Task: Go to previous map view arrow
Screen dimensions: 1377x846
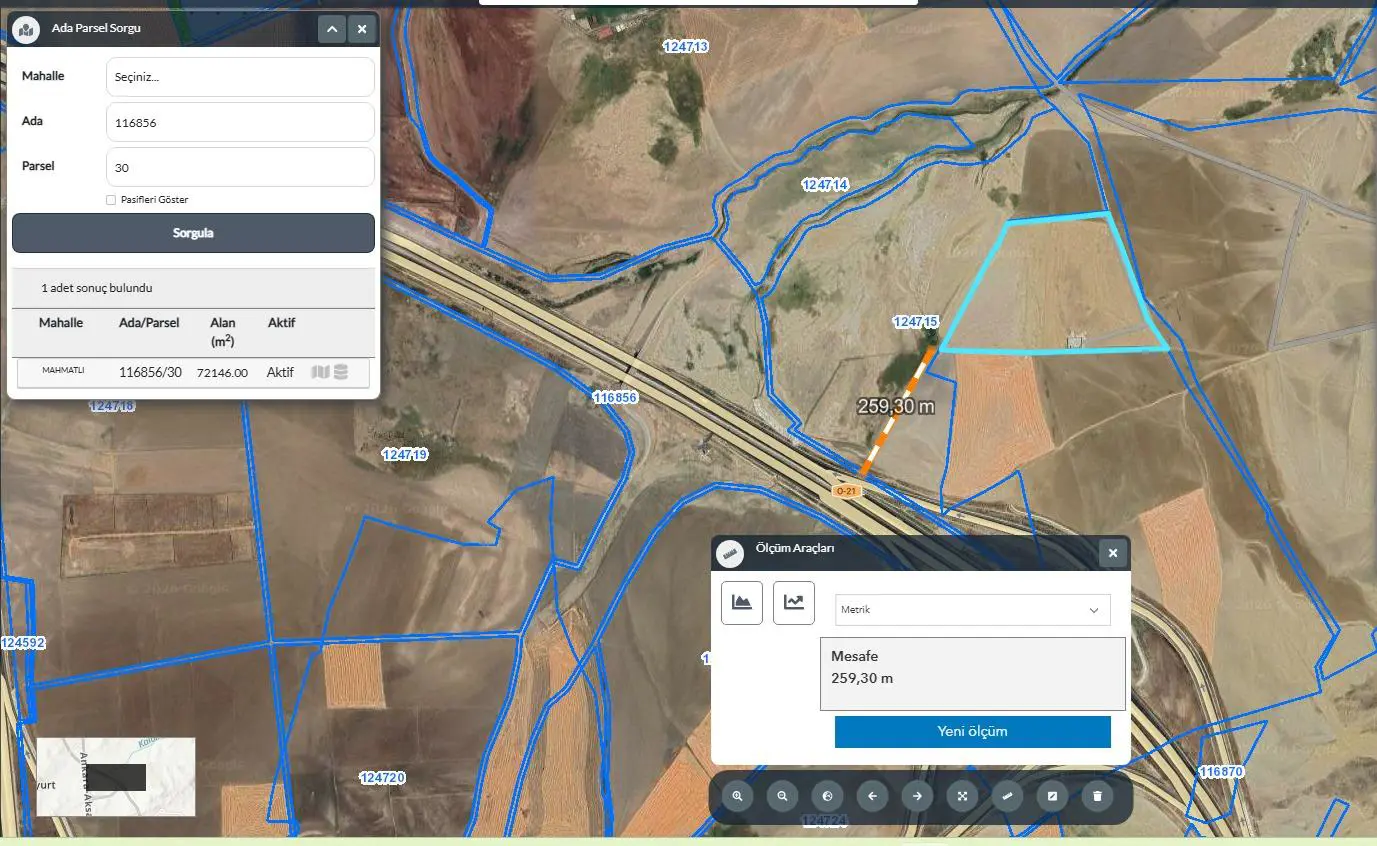Action: [872, 796]
